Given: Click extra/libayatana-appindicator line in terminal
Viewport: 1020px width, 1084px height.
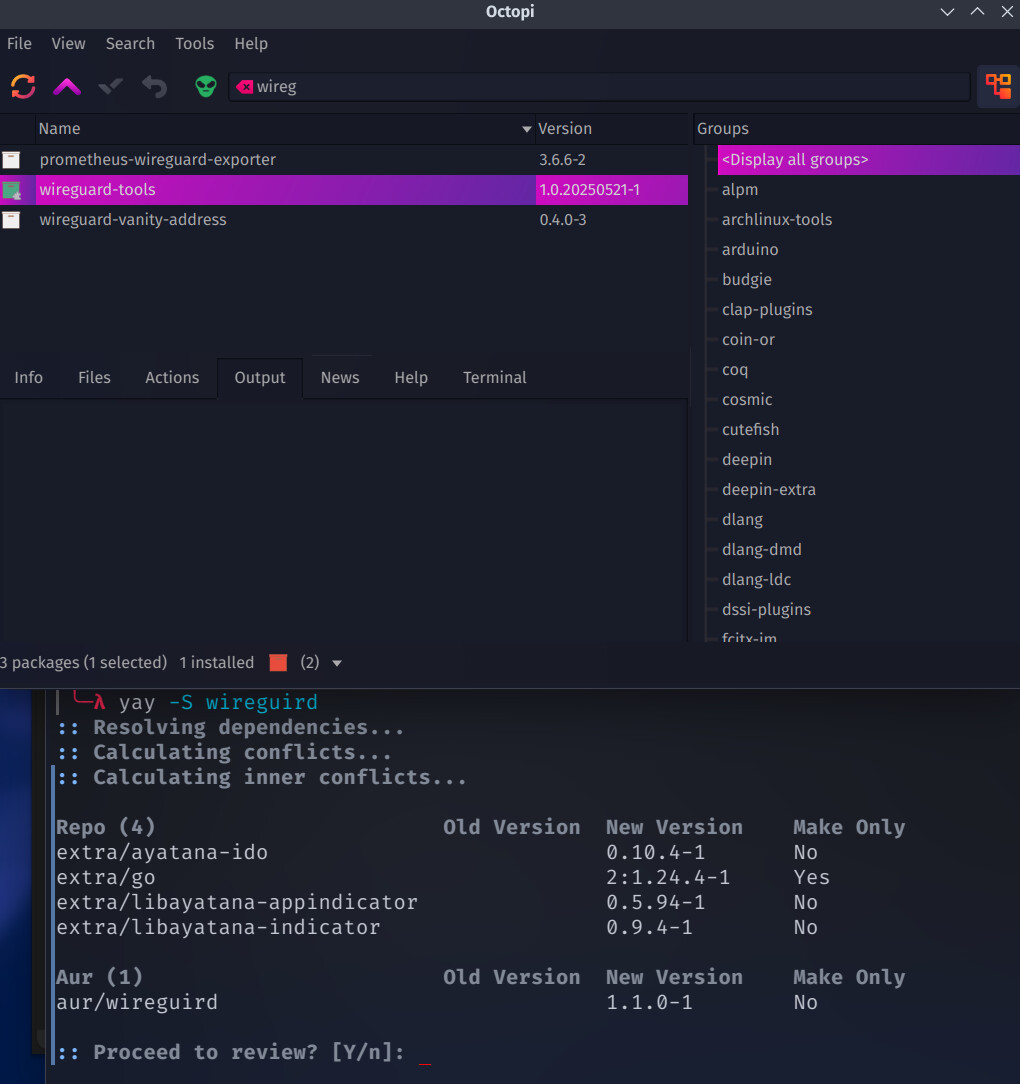Looking at the screenshot, I should [237, 902].
